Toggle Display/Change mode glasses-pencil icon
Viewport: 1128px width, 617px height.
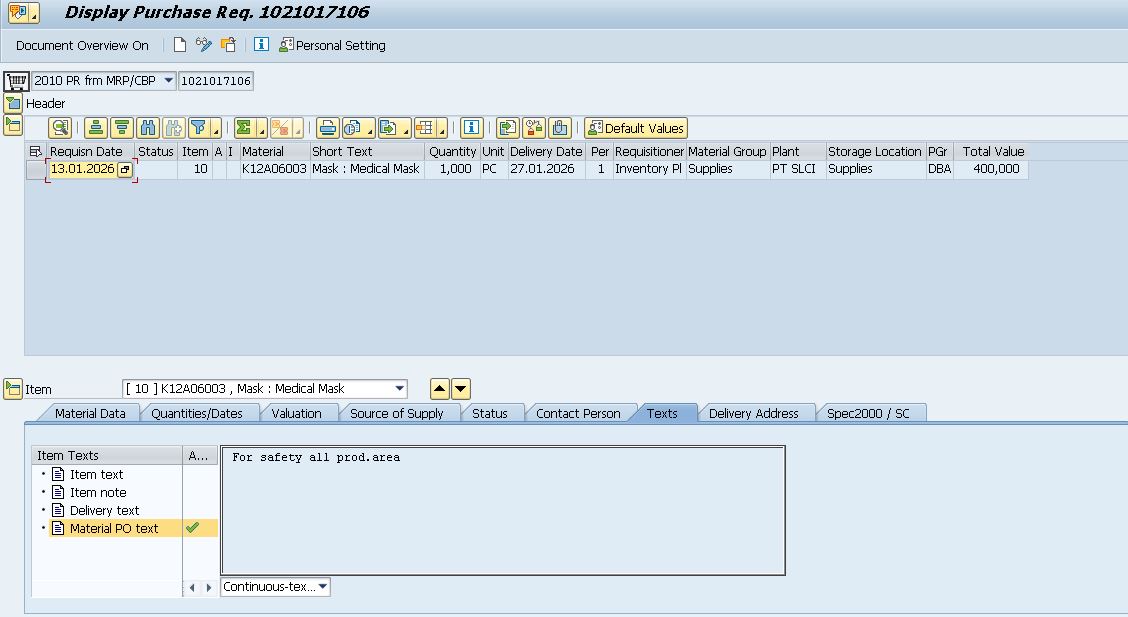(204, 45)
